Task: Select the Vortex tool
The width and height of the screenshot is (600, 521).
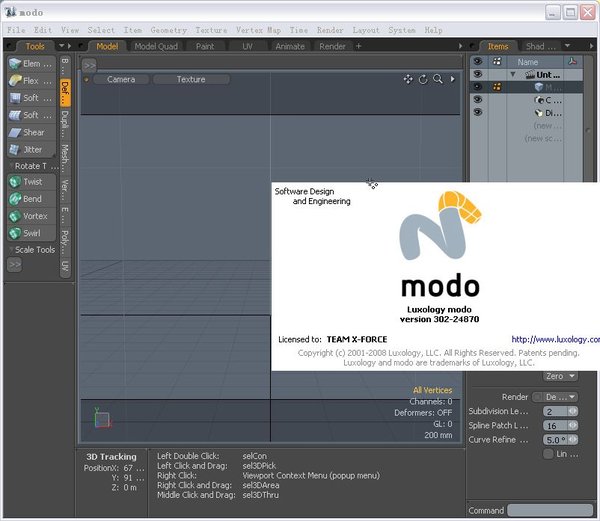Action: pos(31,216)
